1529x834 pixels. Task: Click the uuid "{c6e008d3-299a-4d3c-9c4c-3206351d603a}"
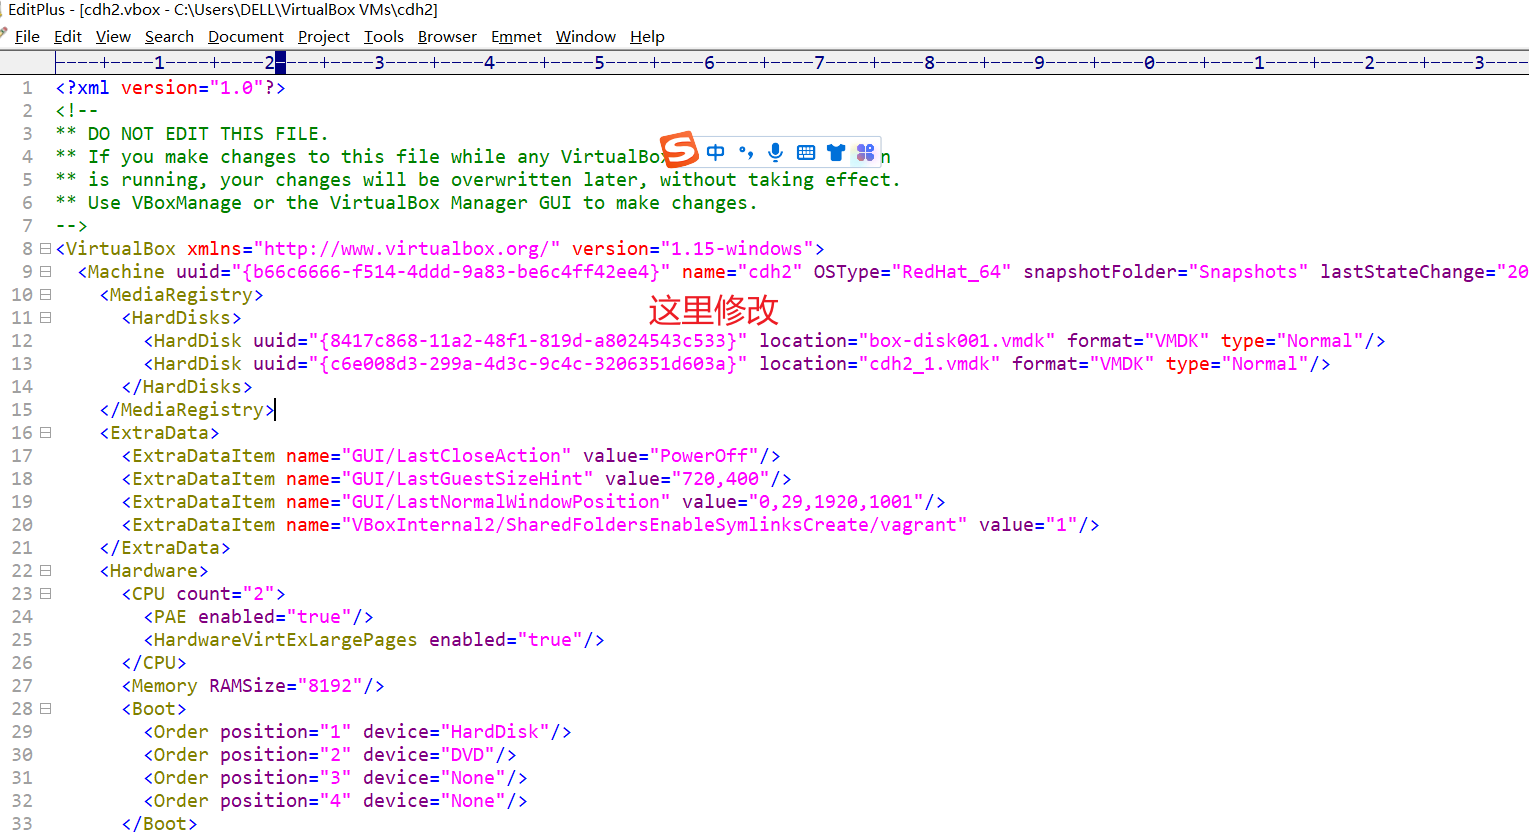click(x=528, y=364)
